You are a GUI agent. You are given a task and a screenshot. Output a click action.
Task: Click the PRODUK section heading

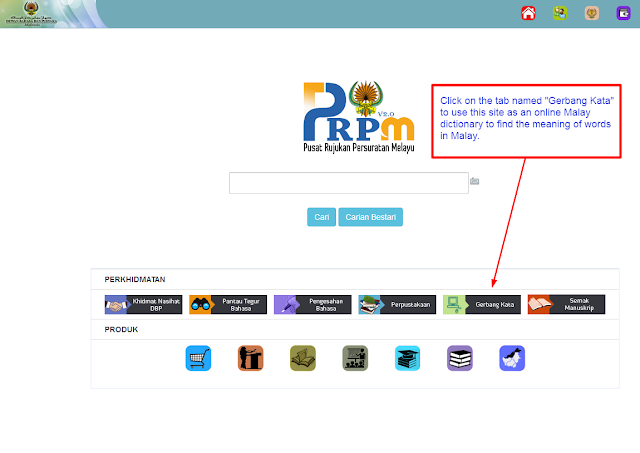[x=121, y=329]
